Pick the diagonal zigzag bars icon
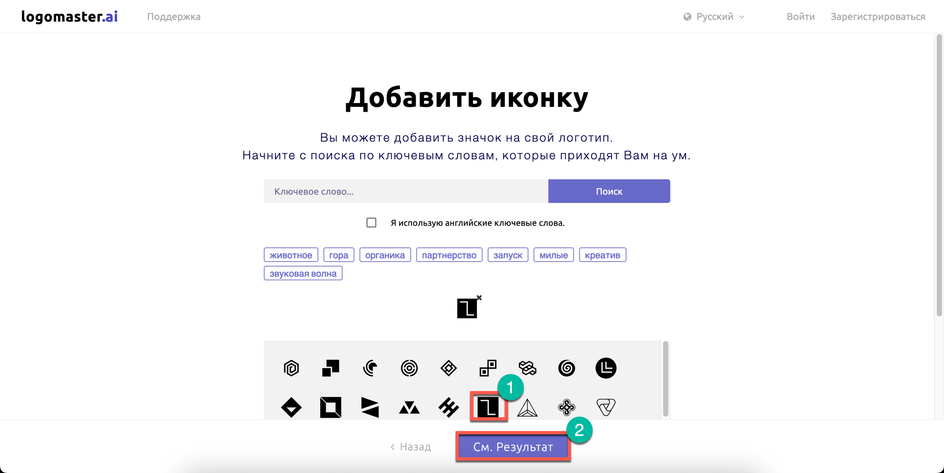944x473 pixels. click(449, 408)
